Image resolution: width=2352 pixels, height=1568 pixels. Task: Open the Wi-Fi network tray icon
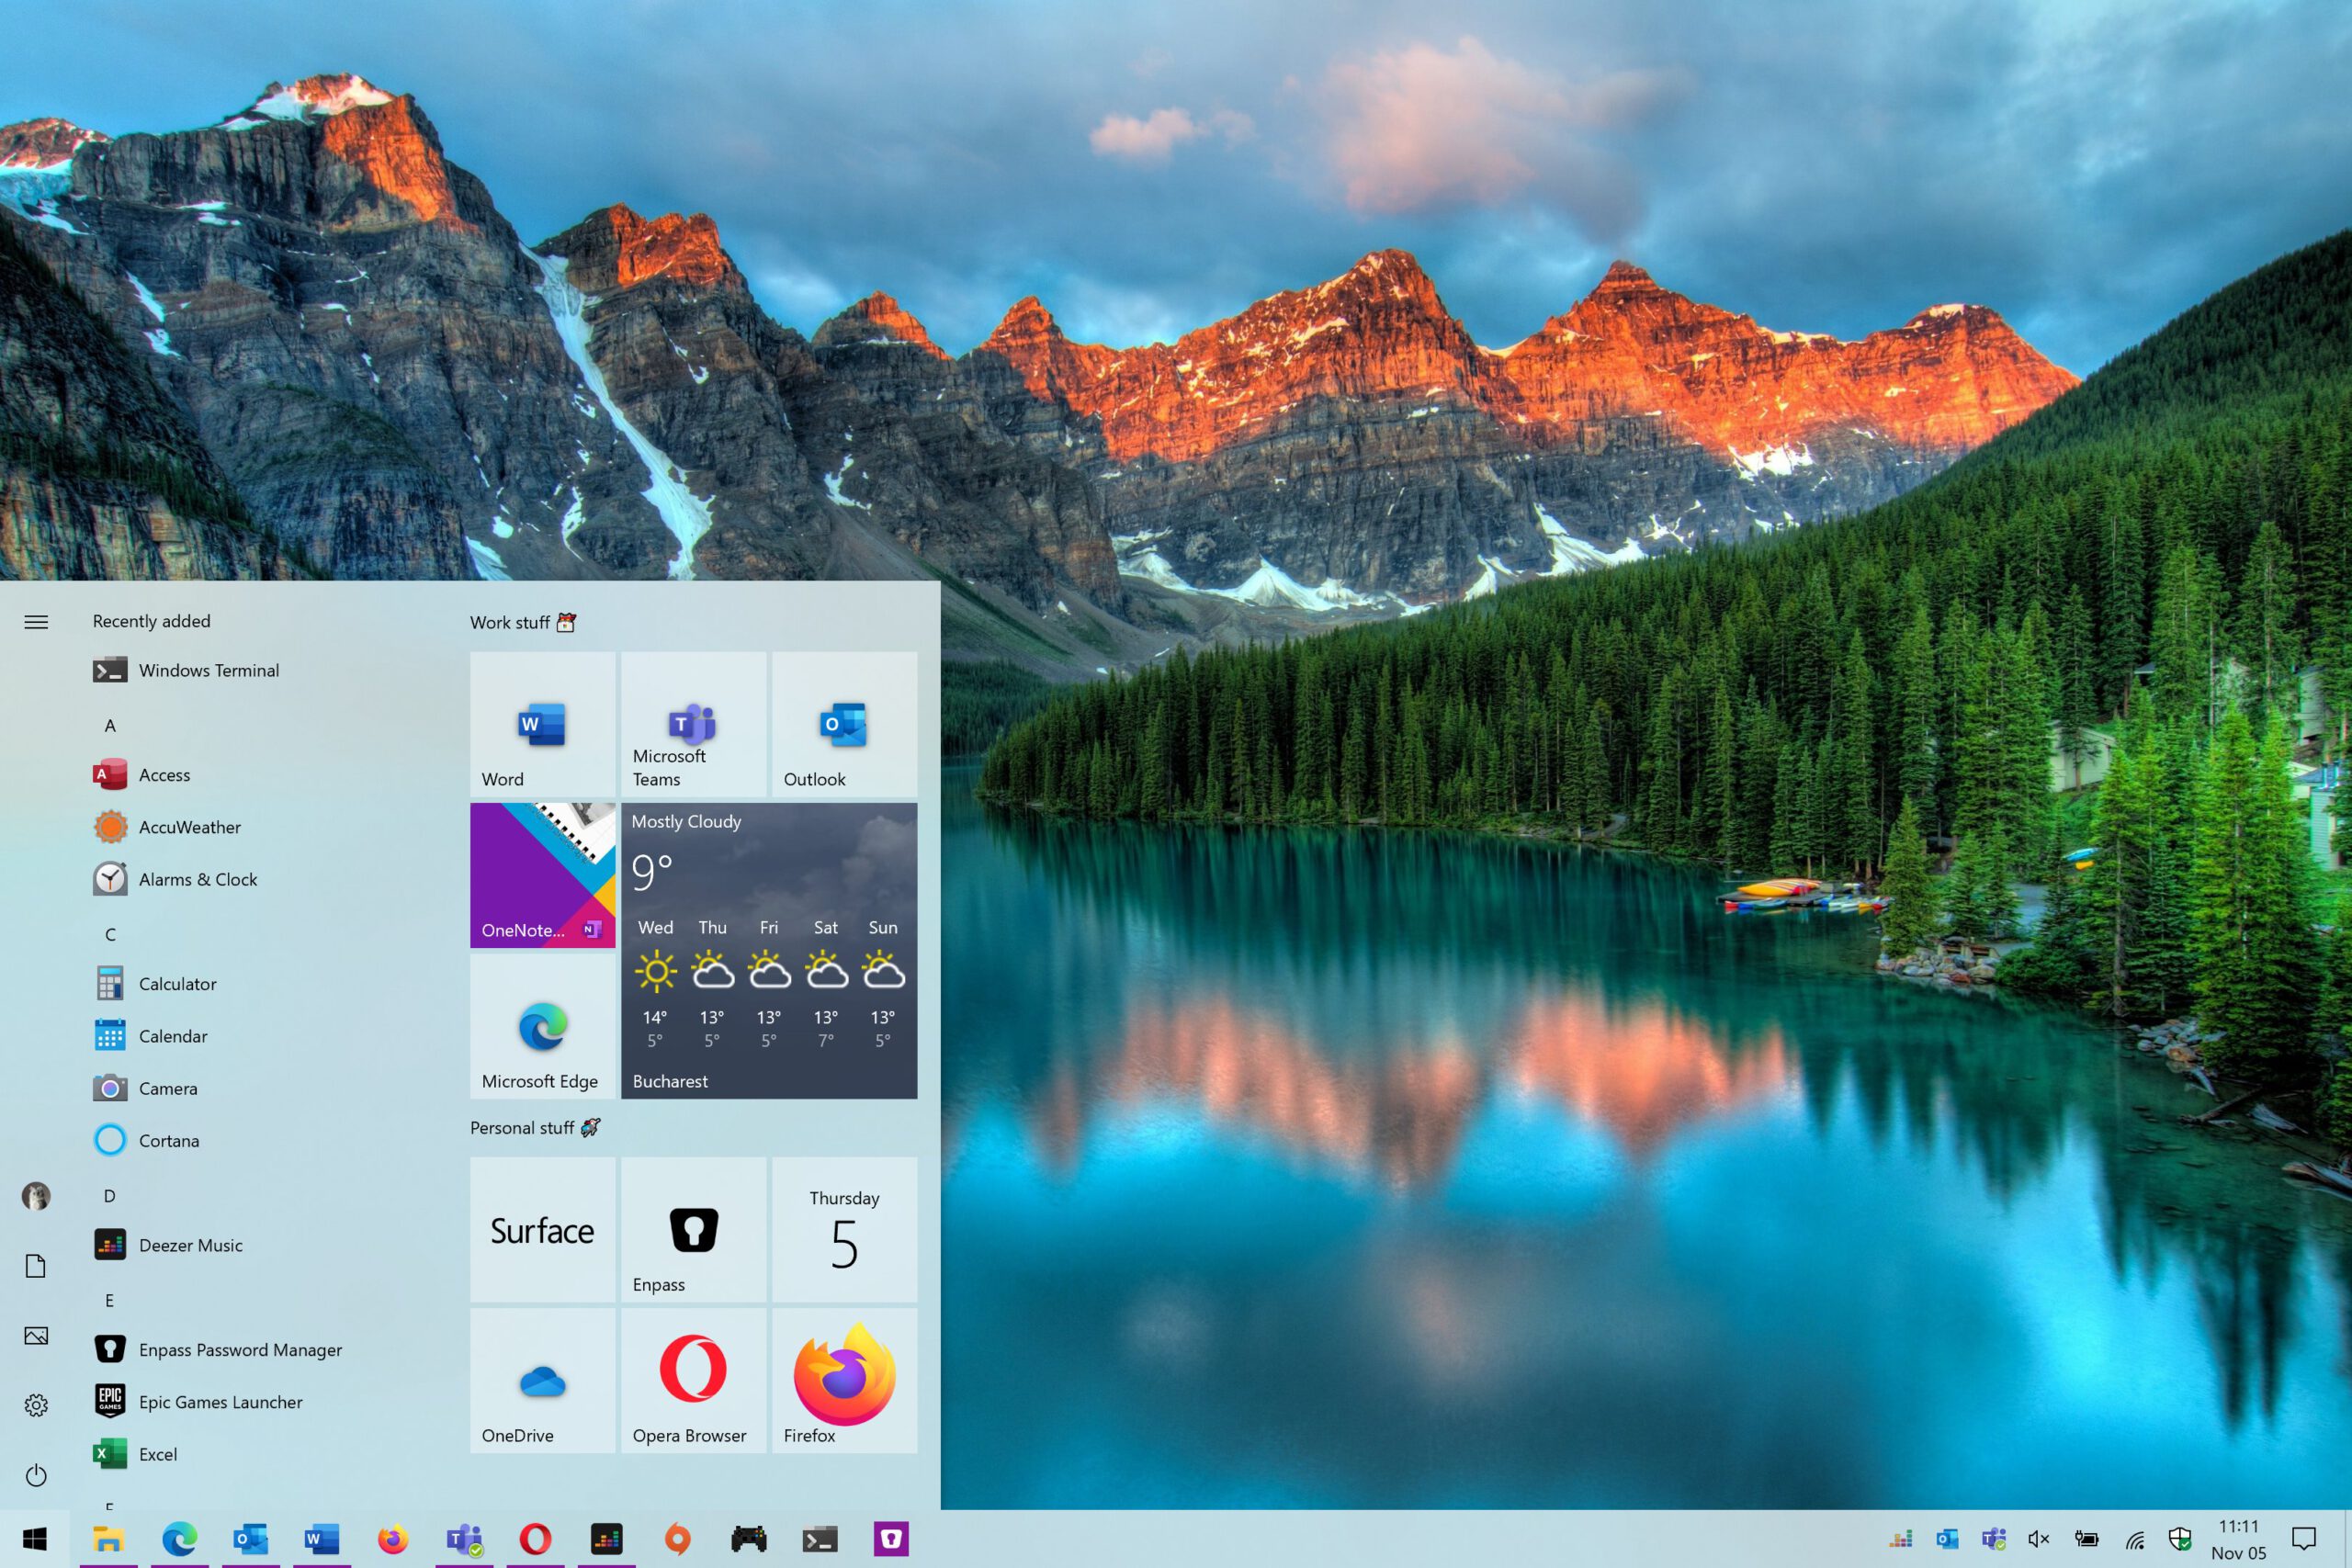click(2134, 1540)
